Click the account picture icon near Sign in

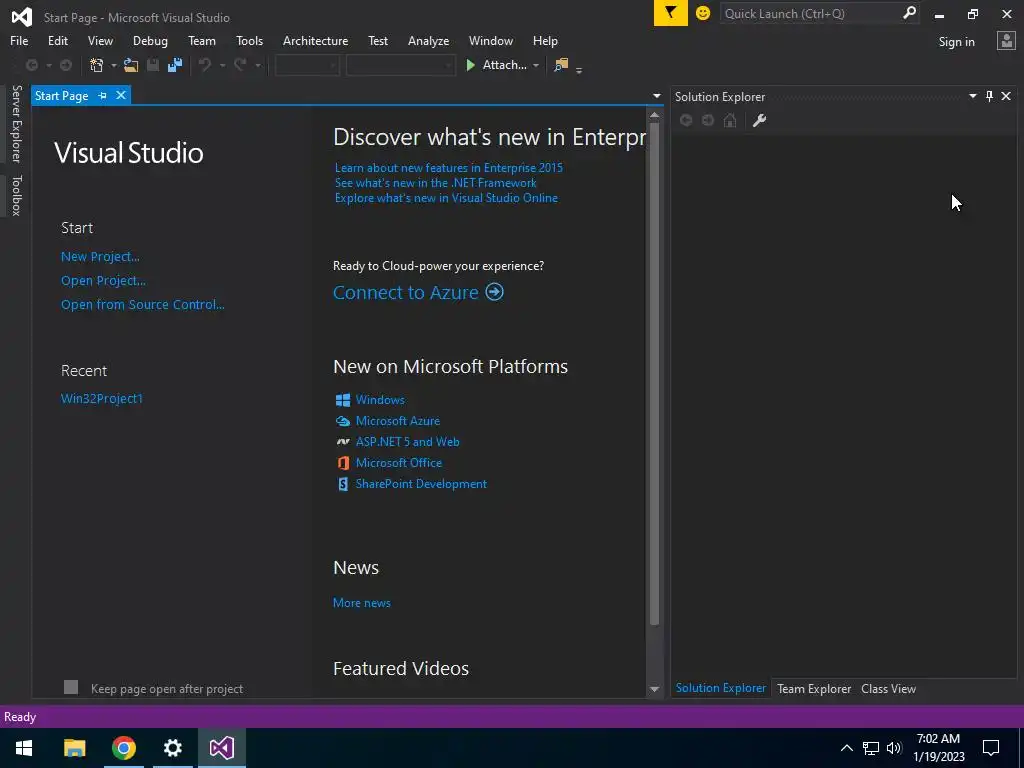tap(1006, 41)
